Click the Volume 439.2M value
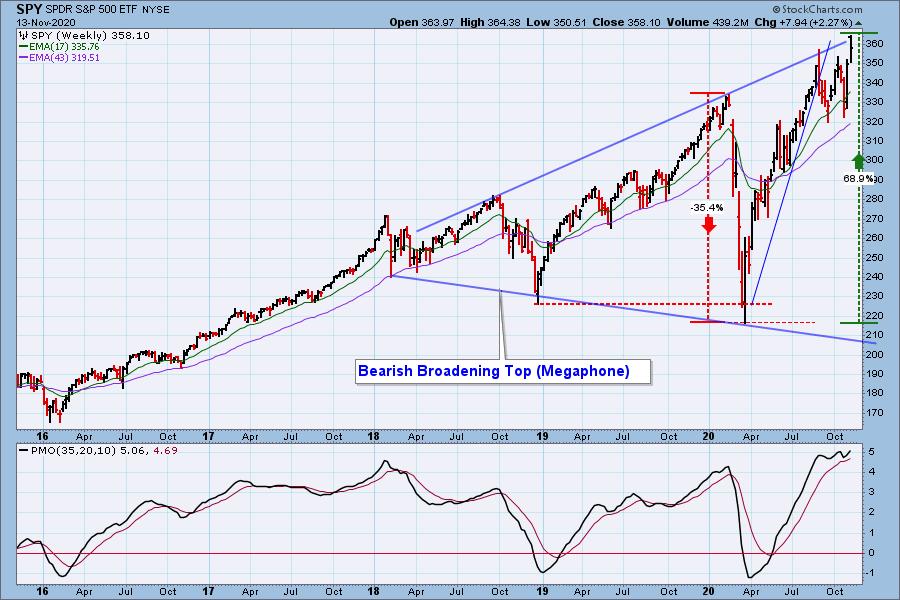Viewport: 900px width, 600px height. click(708, 22)
